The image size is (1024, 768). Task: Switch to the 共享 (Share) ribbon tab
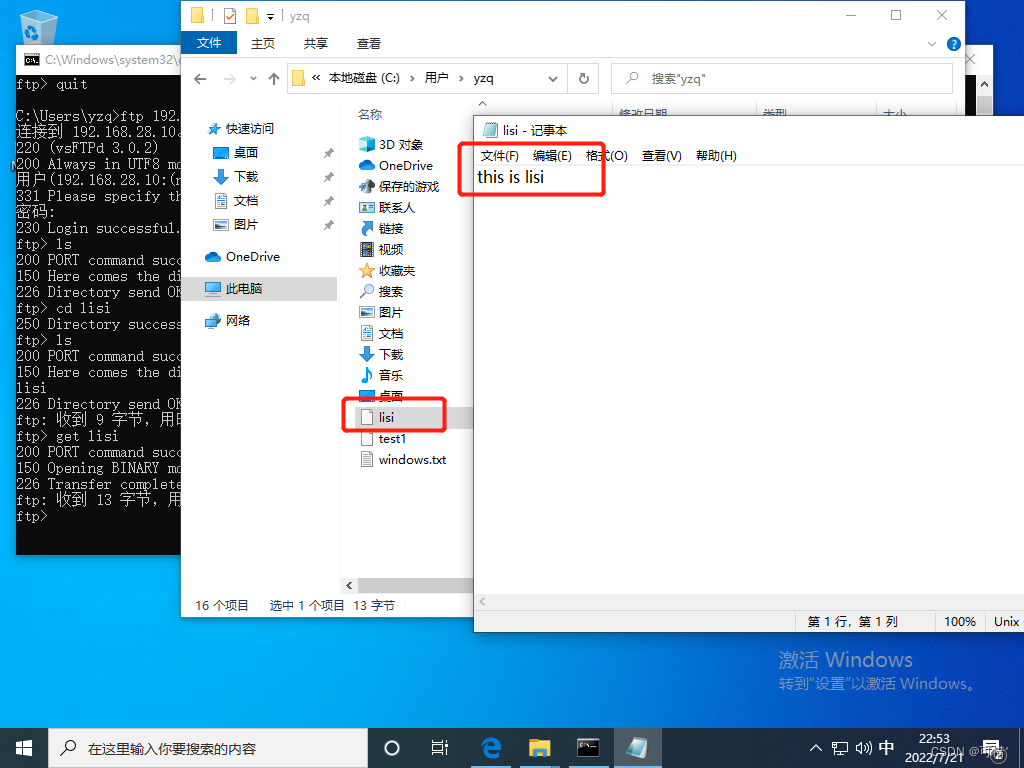click(x=314, y=43)
